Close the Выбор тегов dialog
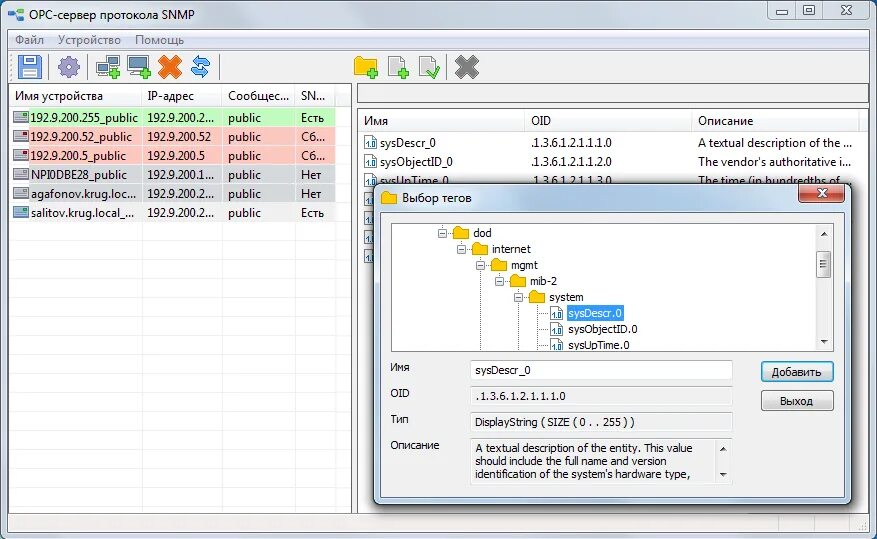The height and width of the screenshot is (539, 877). click(x=822, y=193)
